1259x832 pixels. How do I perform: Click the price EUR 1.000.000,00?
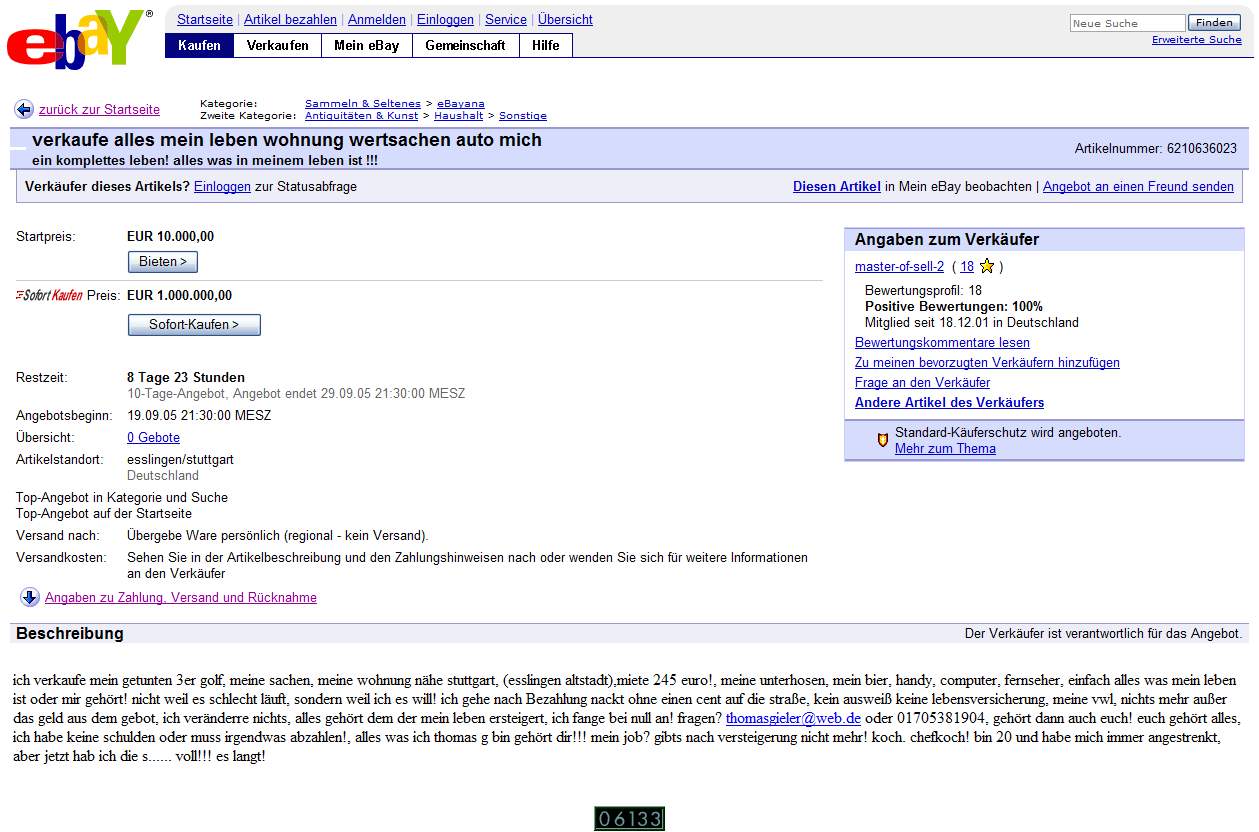pos(179,296)
